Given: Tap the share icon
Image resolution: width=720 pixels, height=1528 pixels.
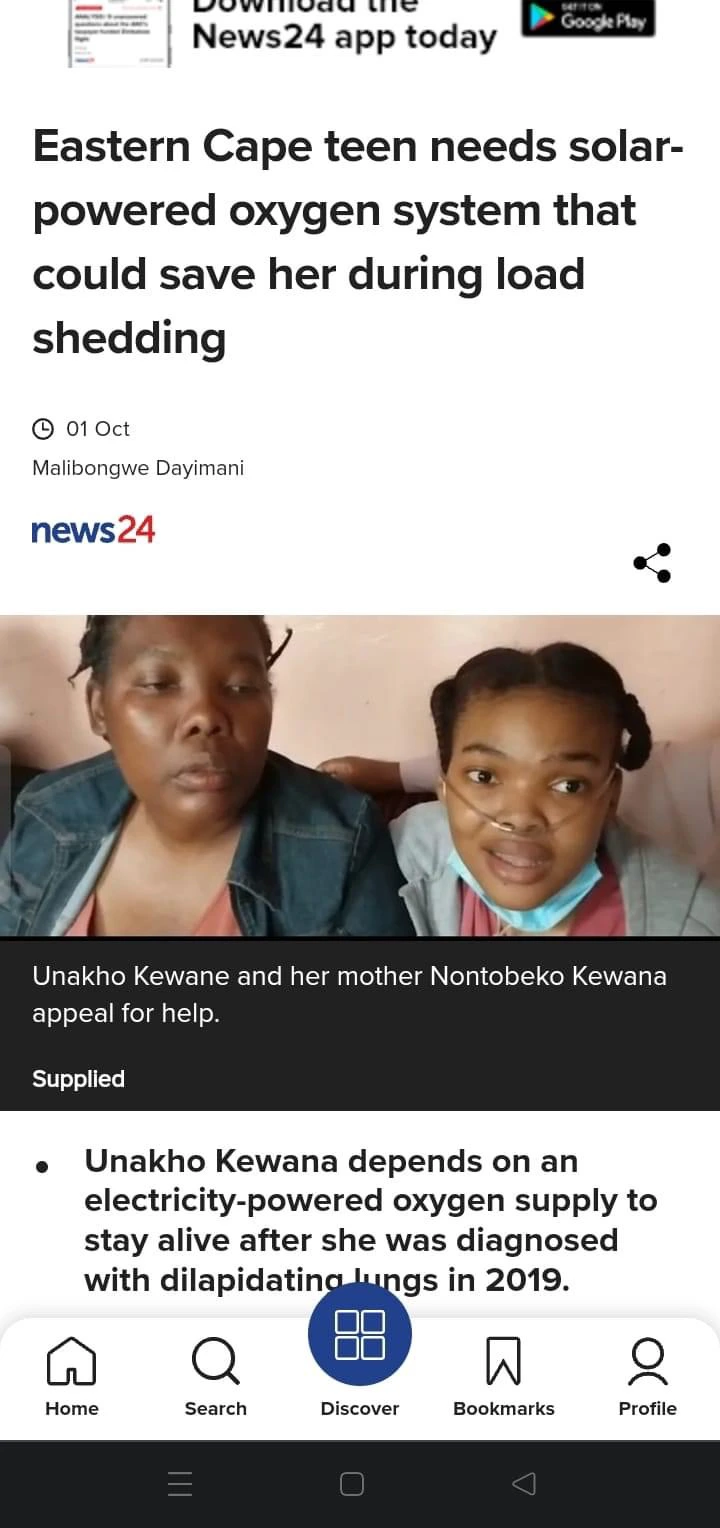Looking at the screenshot, I should click(652, 563).
